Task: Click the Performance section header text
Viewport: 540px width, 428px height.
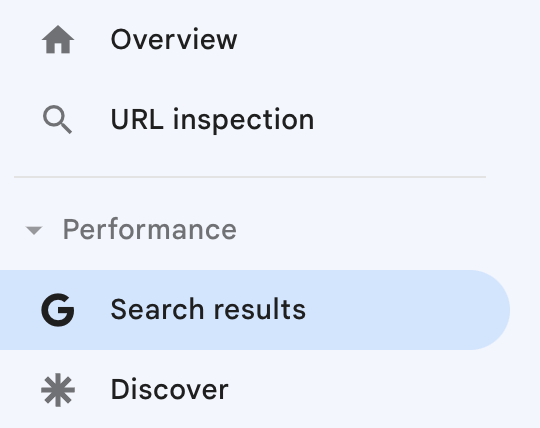Action: [x=149, y=230]
